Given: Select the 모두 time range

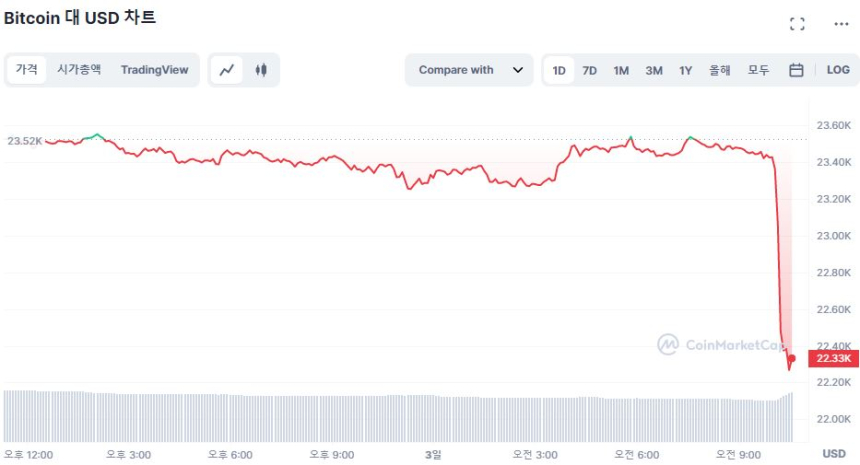Looking at the screenshot, I should [x=759, y=70].
